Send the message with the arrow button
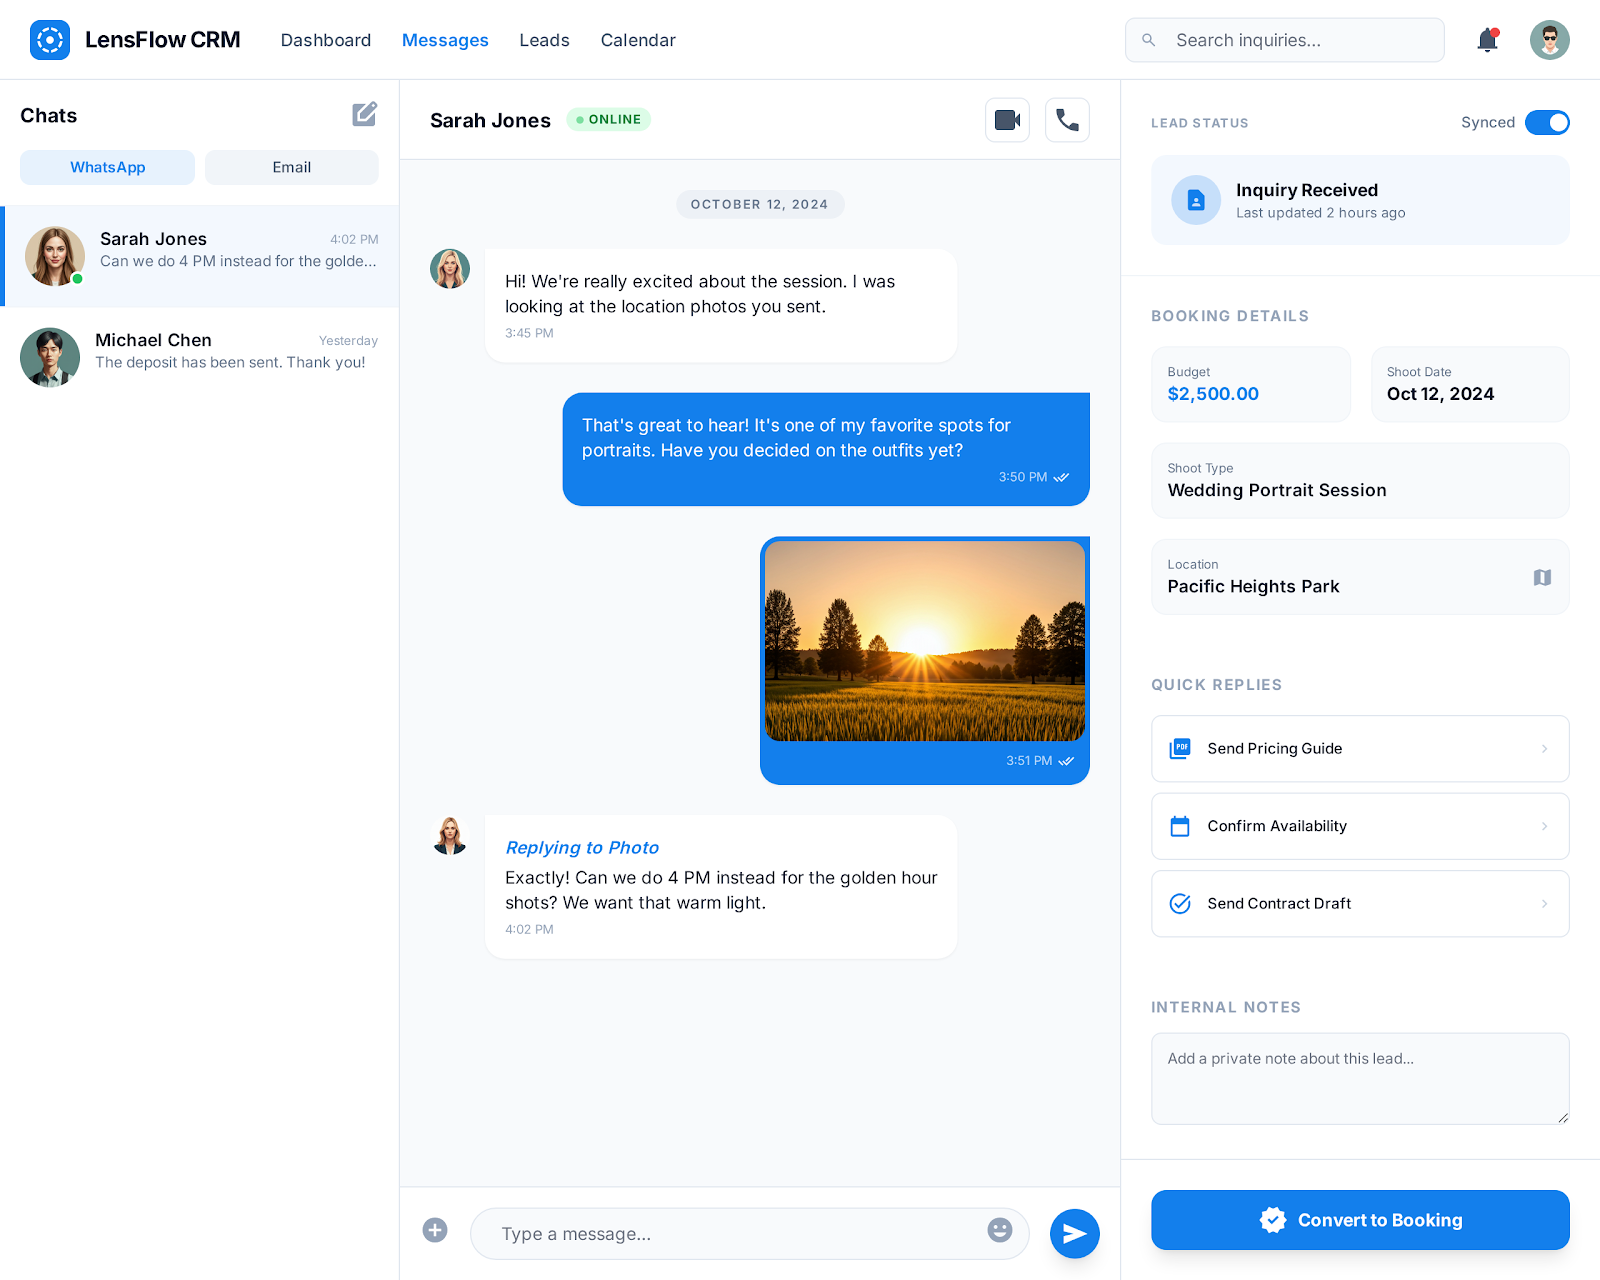Screen dimensions: 1600x1280 coord(1074,1233)
